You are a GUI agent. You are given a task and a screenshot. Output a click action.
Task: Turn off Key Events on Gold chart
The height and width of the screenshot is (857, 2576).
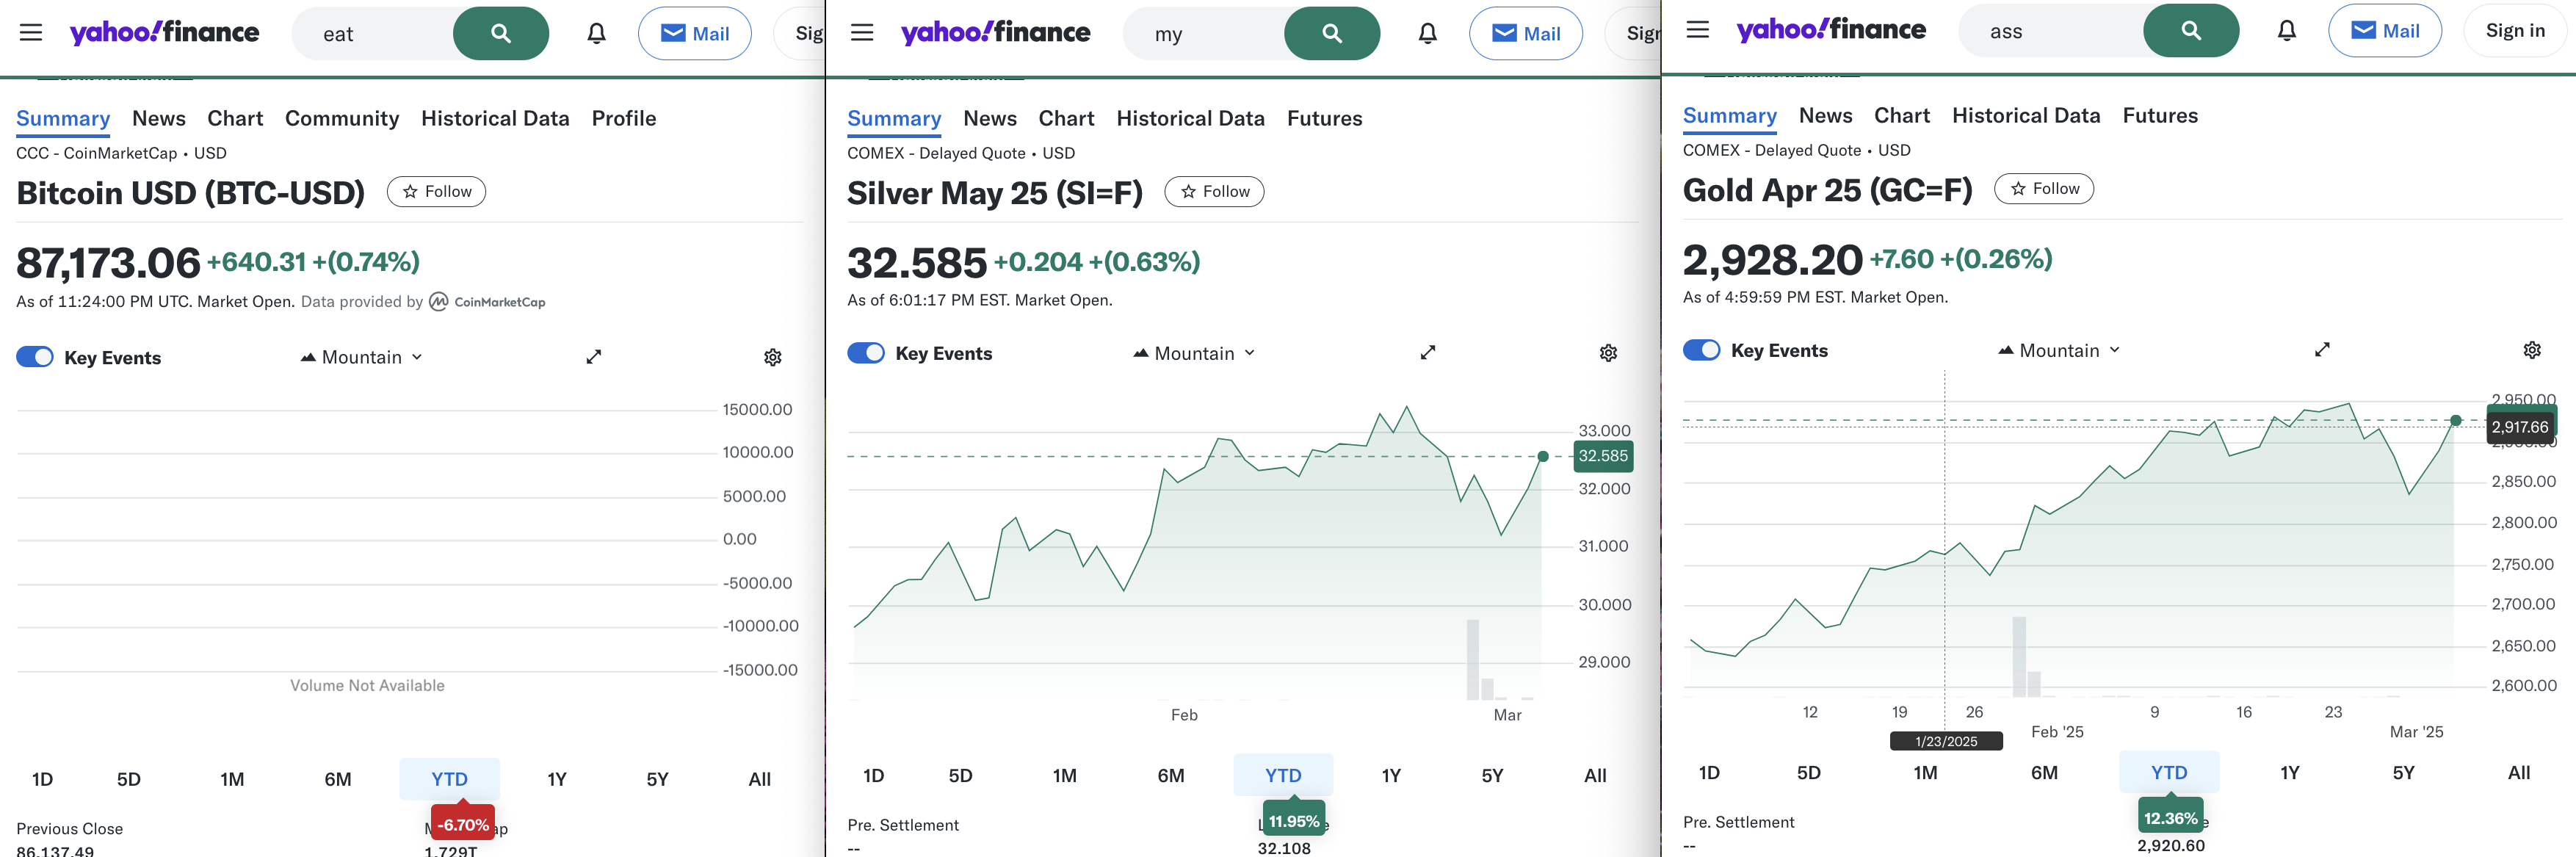pyautogui.click(x=1701, y=350)
